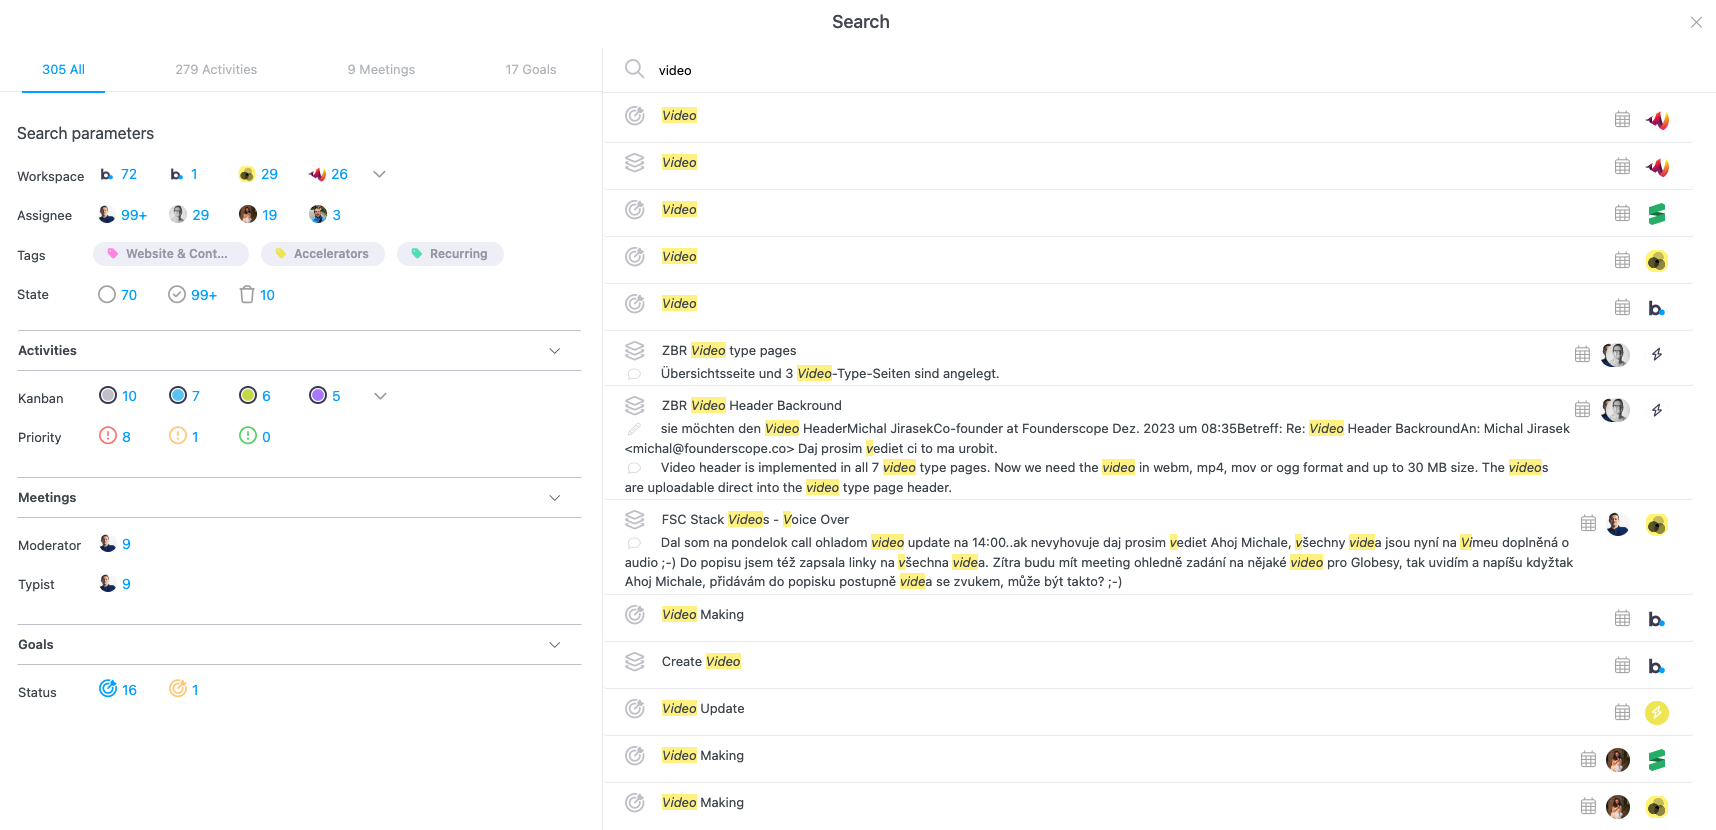Open calendar icon on ZBR Video type pages
The height and width of the screenshot is (830, 1716).
pos(1582,354)
